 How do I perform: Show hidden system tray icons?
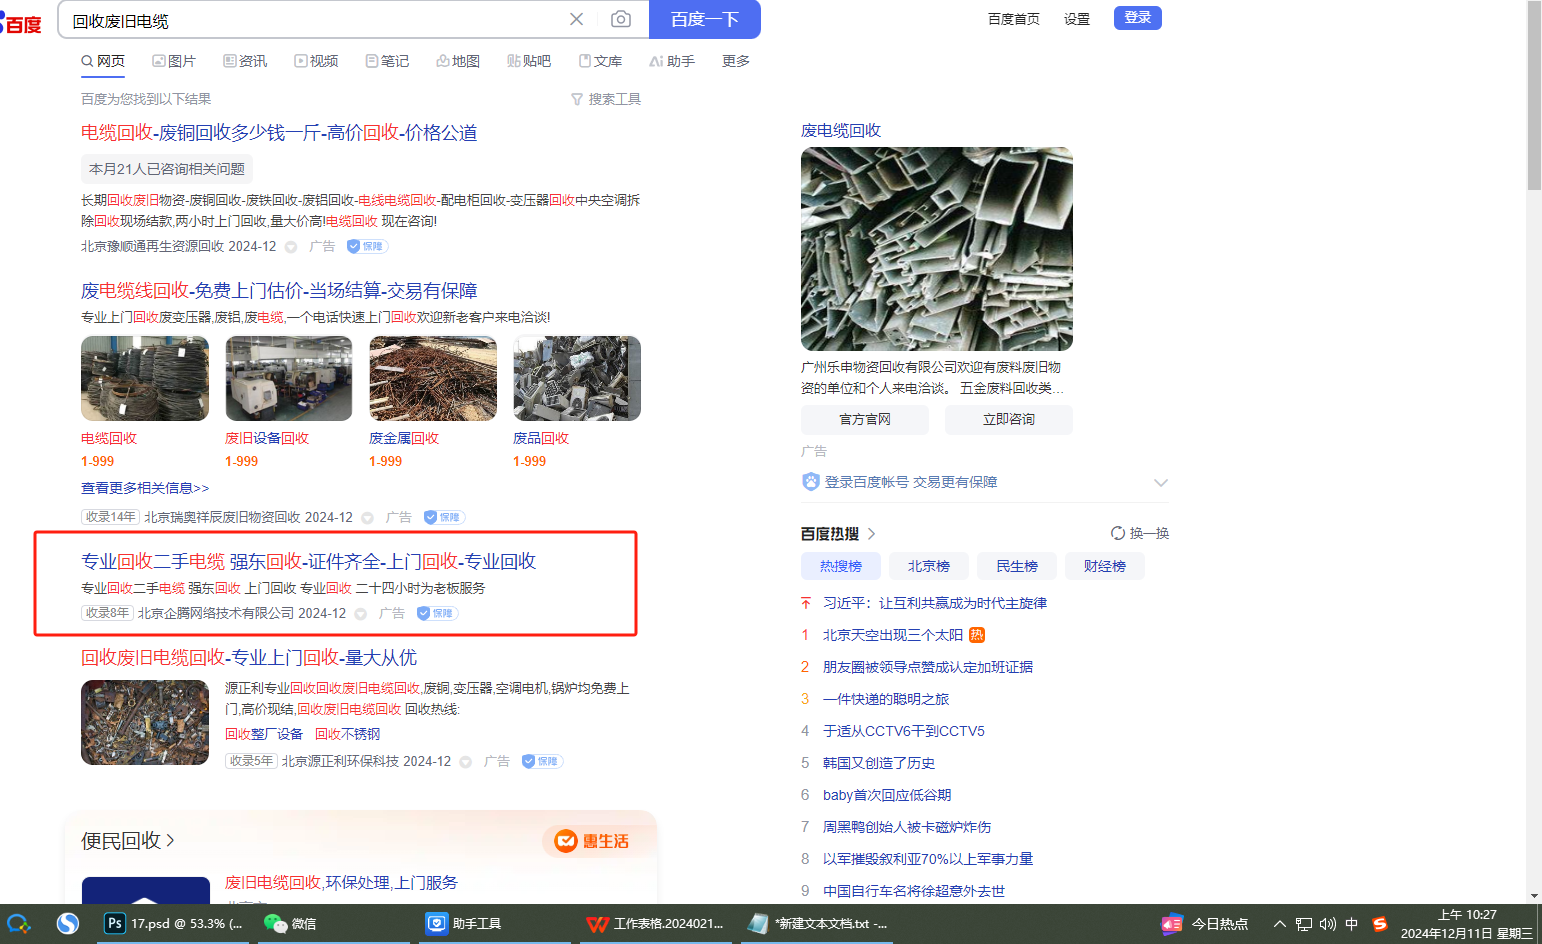click(x=1279, y=924)
